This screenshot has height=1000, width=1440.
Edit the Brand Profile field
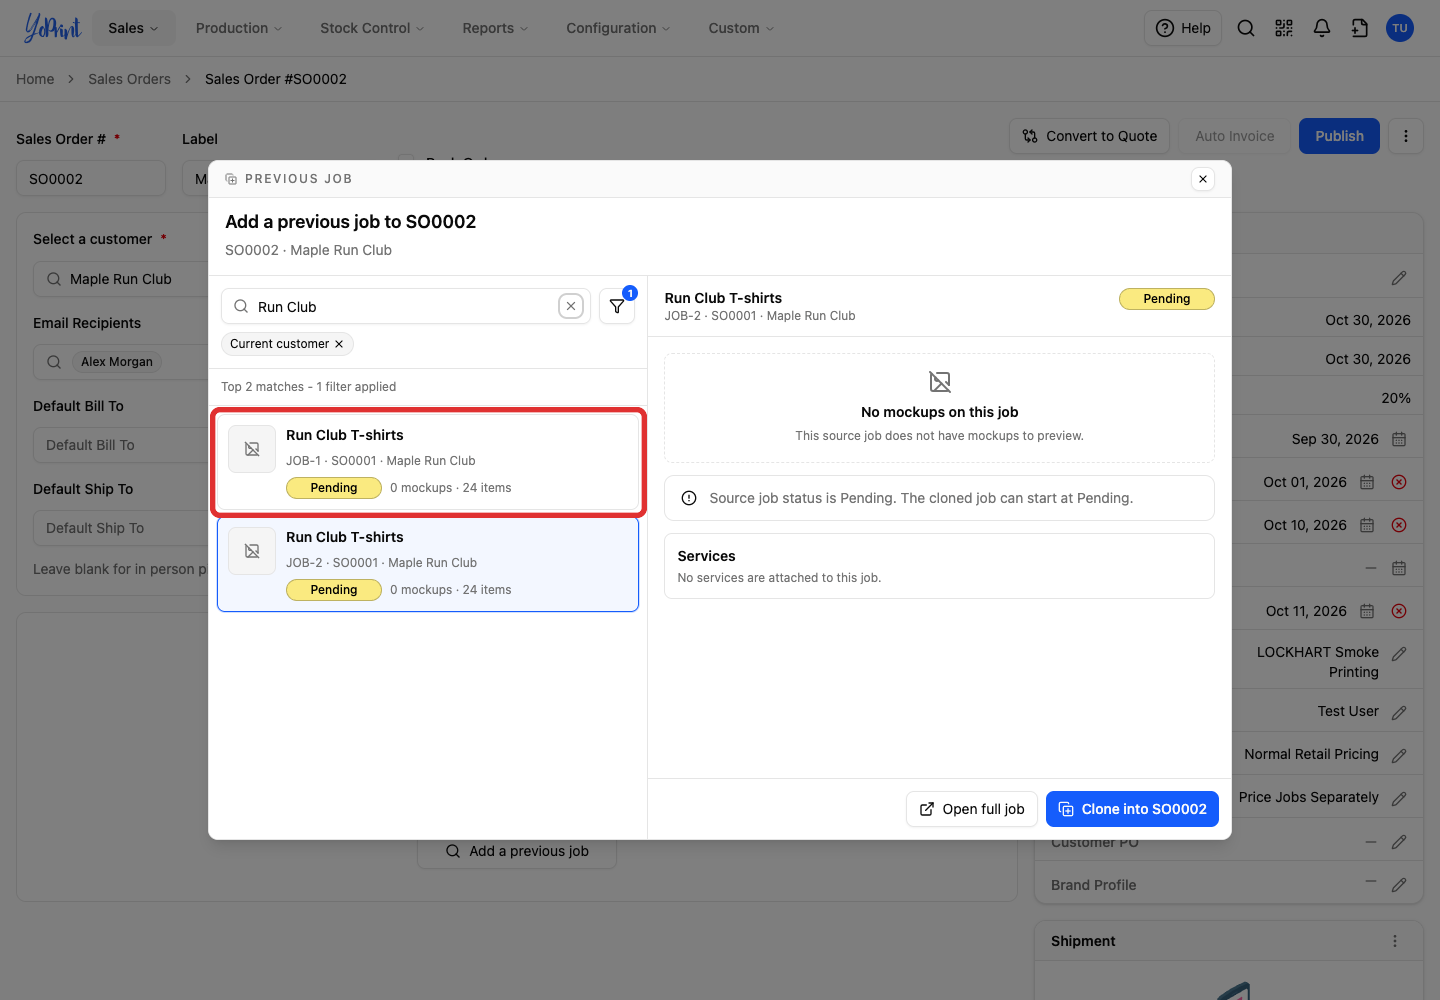pyautogui.click(x=1399, y=885)
